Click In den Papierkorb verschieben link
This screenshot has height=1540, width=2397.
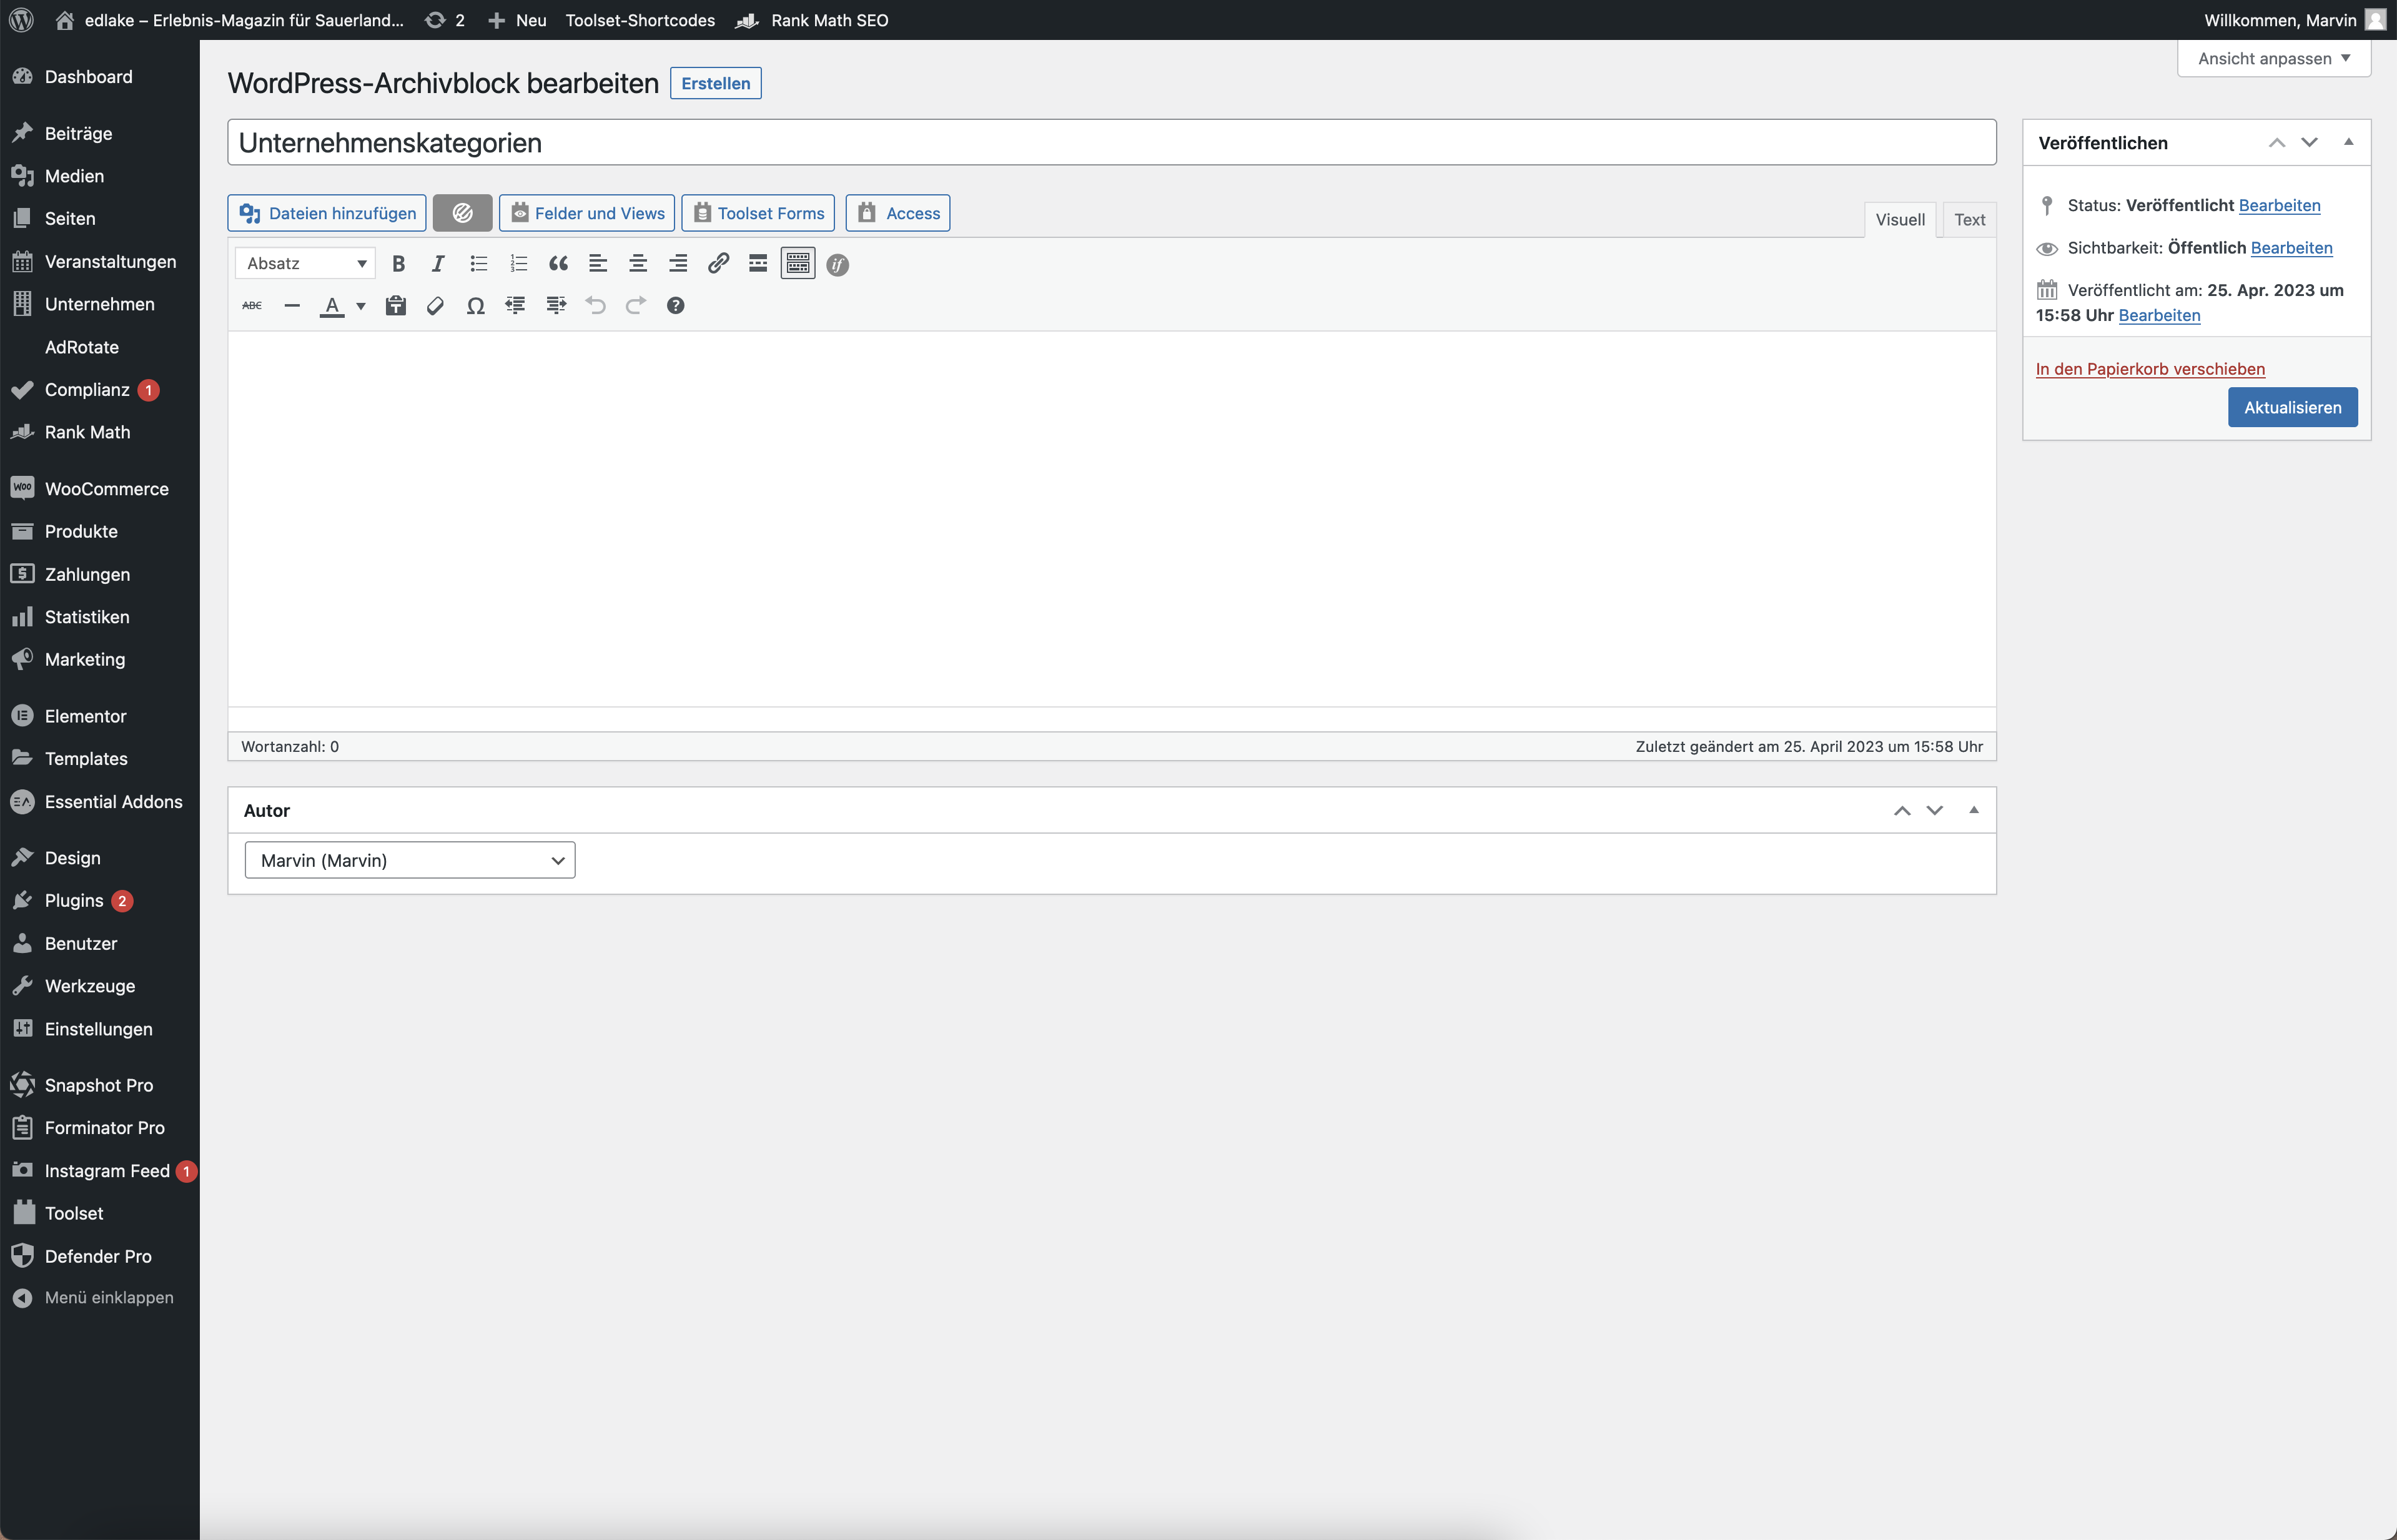(x=2150, y=369)
